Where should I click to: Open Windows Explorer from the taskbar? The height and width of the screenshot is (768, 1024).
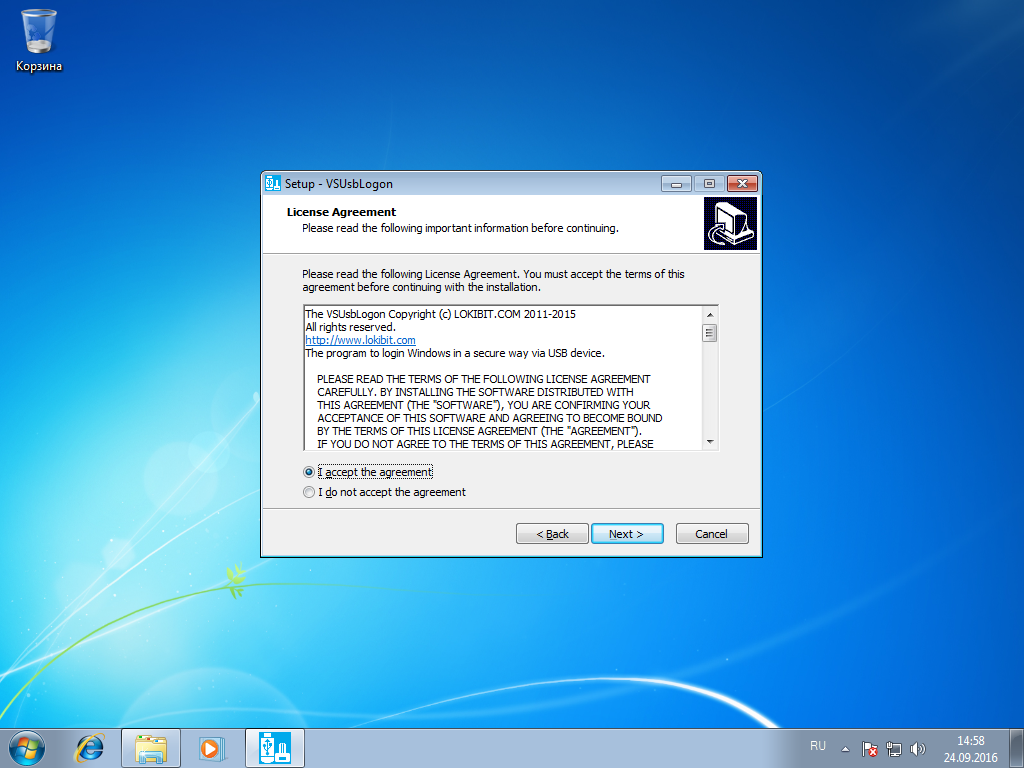(151, 748)
